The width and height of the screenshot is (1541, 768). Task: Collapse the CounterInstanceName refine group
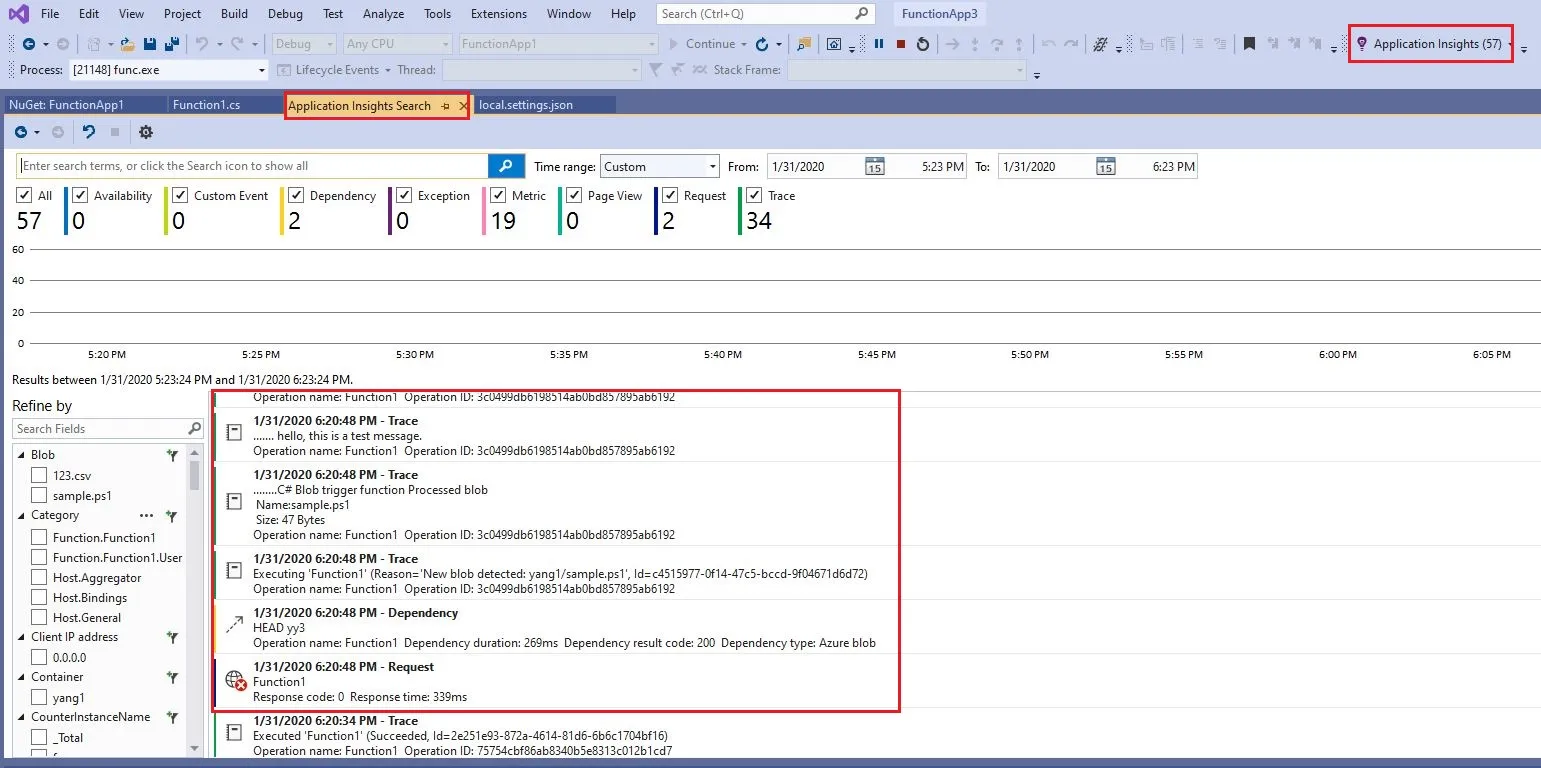[x=22, y=717]
